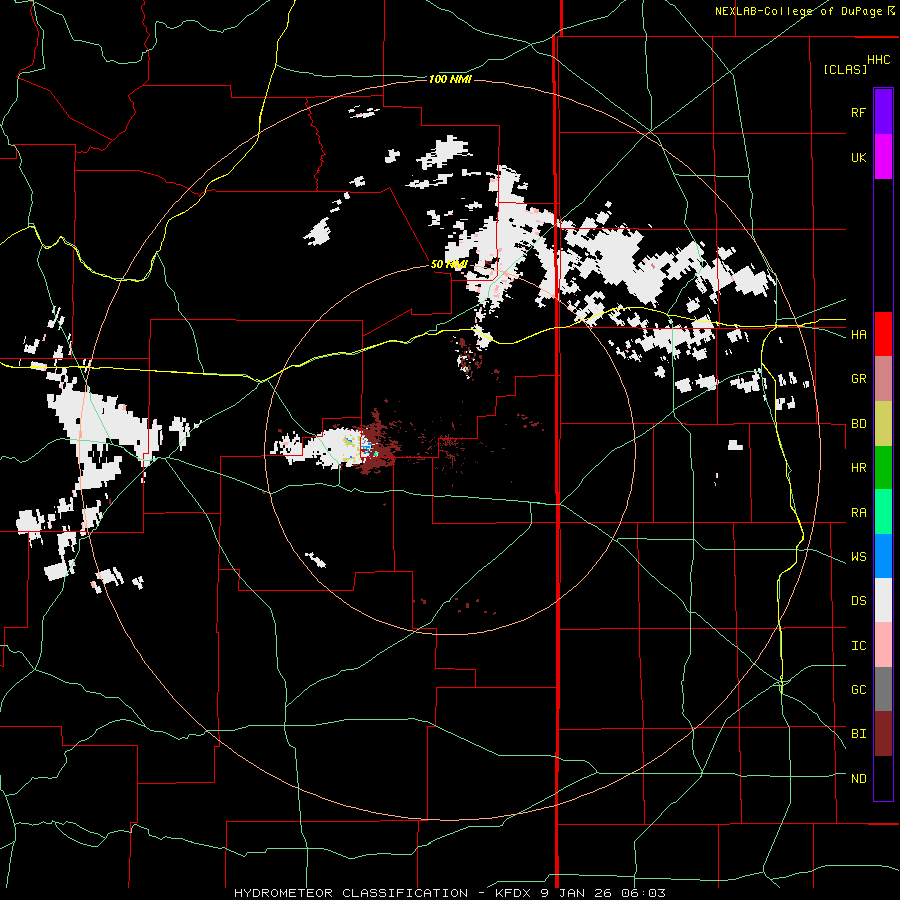The image size is (900, 900).
Task: Click the HR legend label
Action: click(x=858, y=468)
